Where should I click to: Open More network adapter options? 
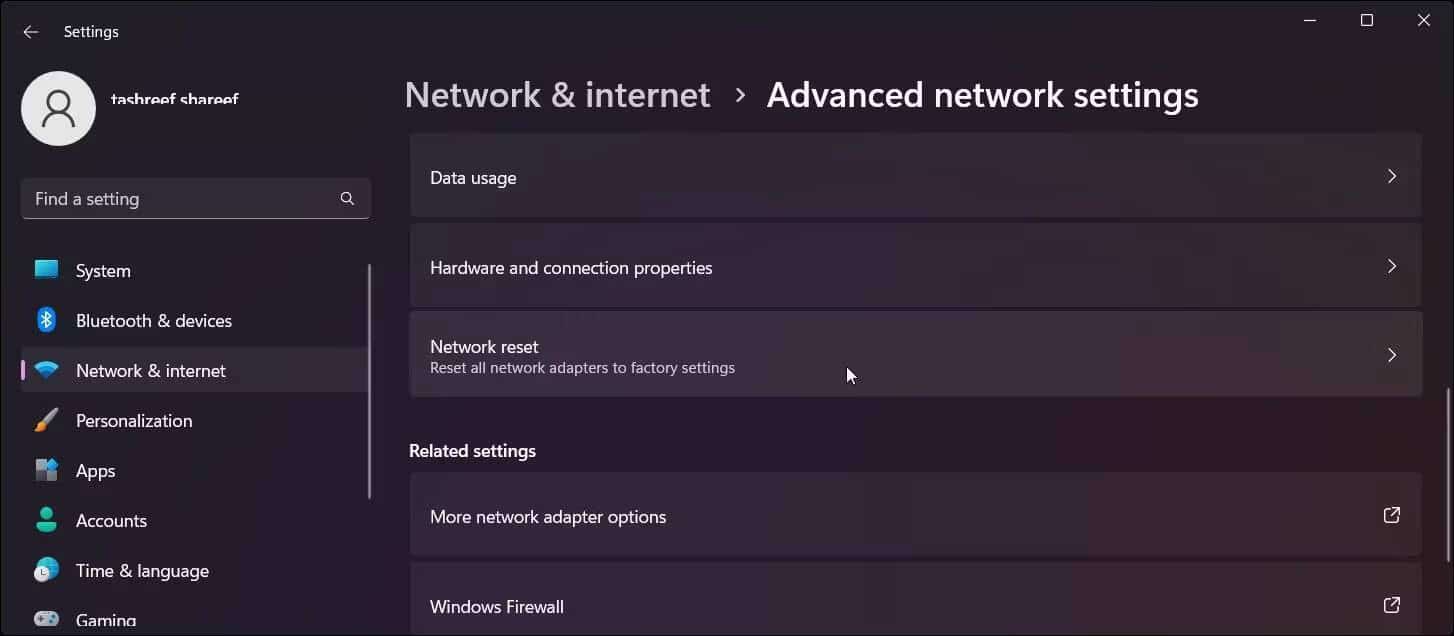915,516
